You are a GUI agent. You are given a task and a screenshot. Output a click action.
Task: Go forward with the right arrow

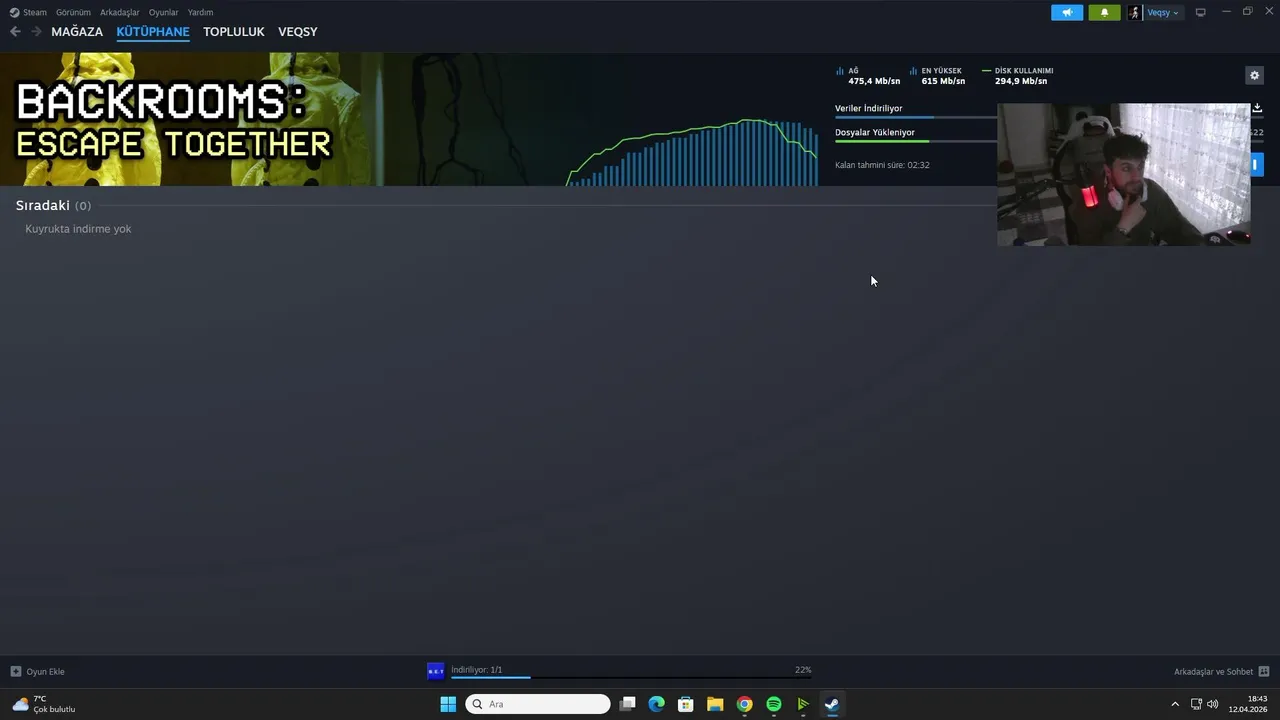[37, 31]
